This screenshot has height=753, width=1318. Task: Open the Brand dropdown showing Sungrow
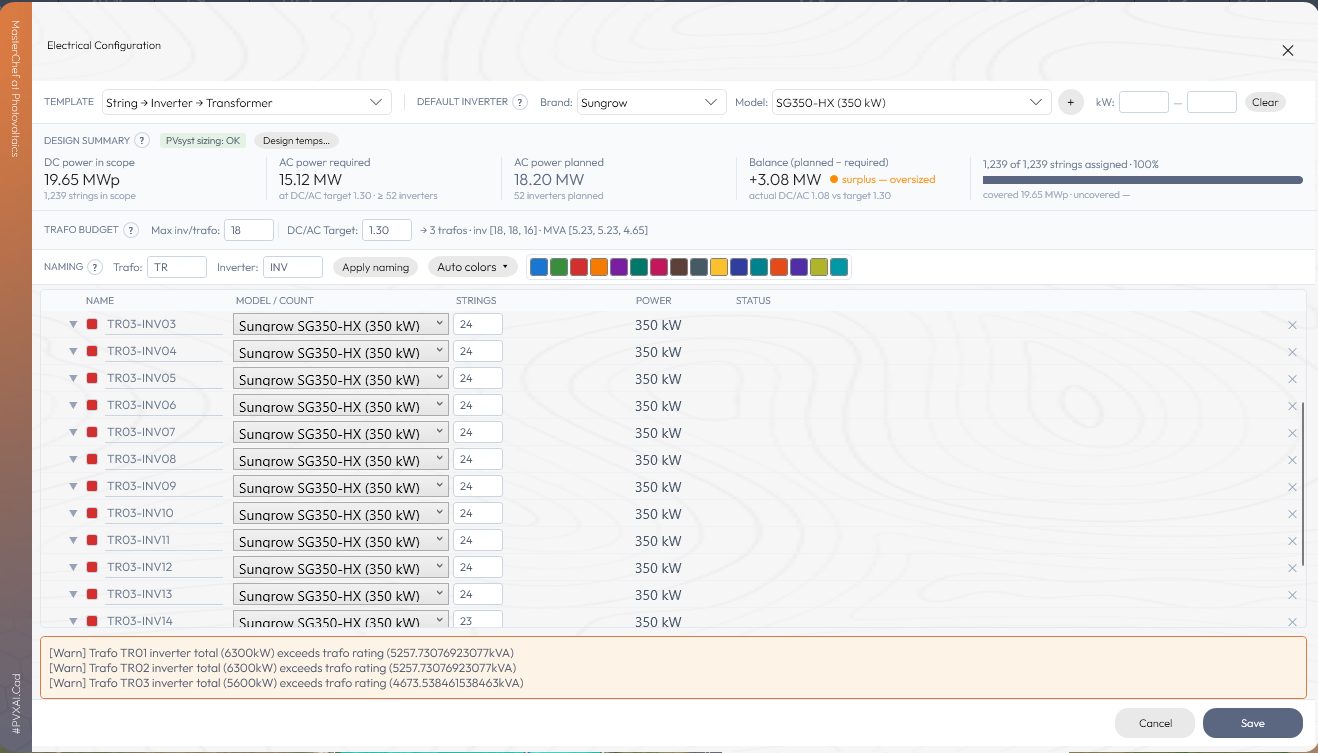click(652, 102)
